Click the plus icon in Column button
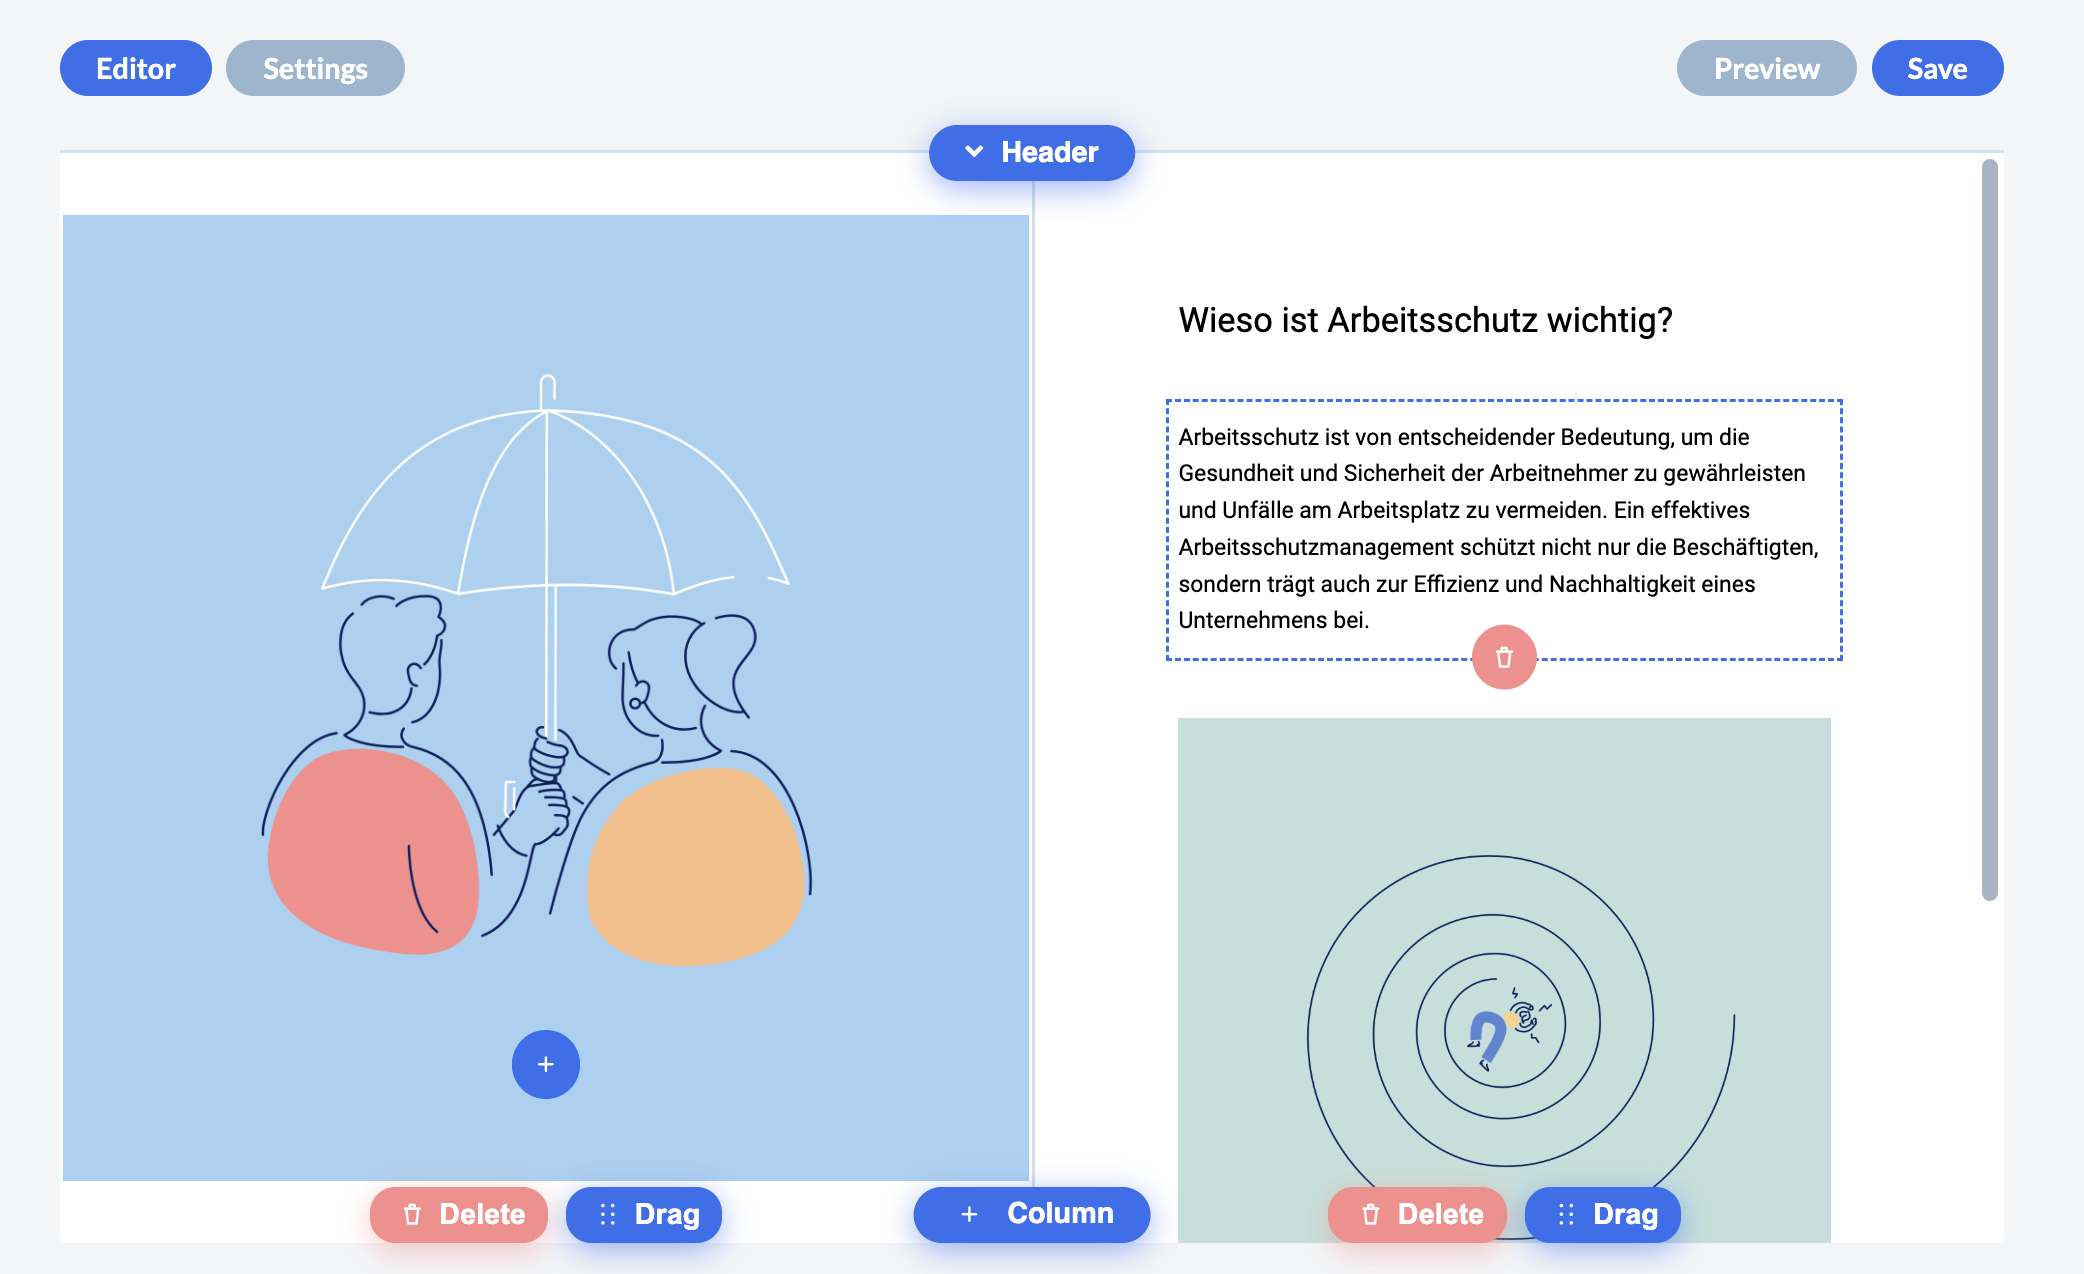Viewport: 2084px width, 1274px height. (969, 1214)
